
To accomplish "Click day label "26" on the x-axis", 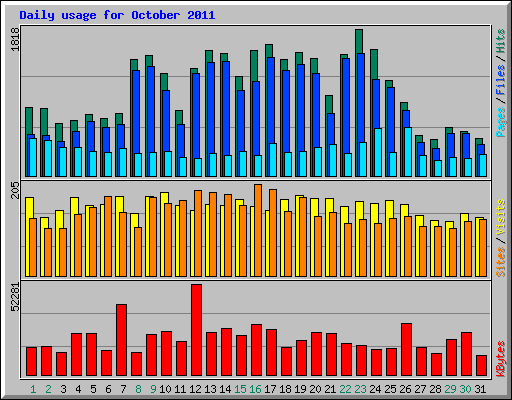I will pos(405,389).
